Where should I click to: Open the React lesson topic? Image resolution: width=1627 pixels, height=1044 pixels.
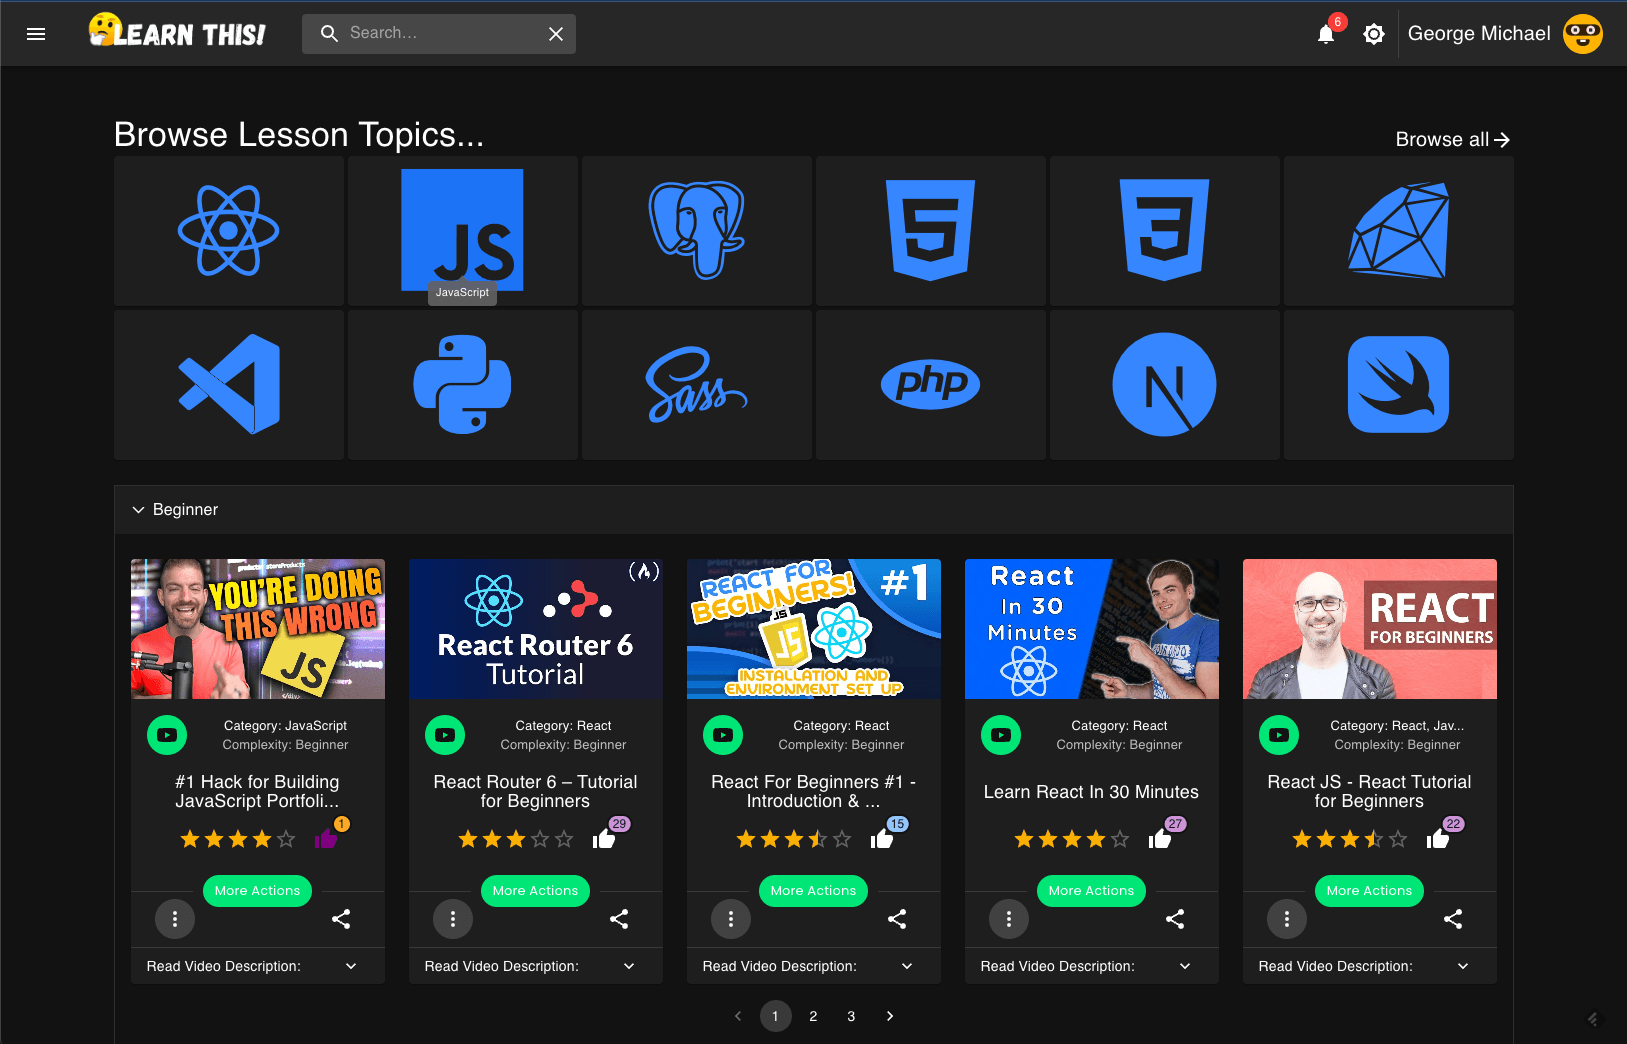[229, 231]
